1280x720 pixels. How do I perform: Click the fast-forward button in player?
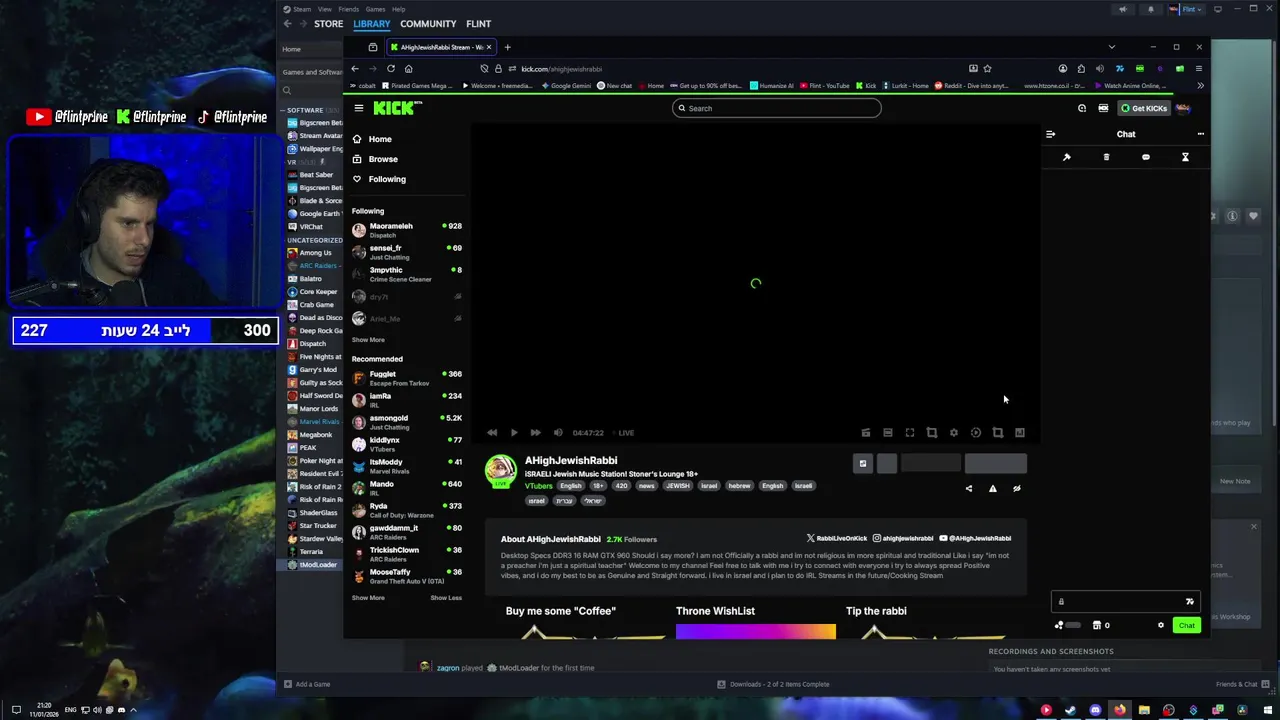pos(535,433)
